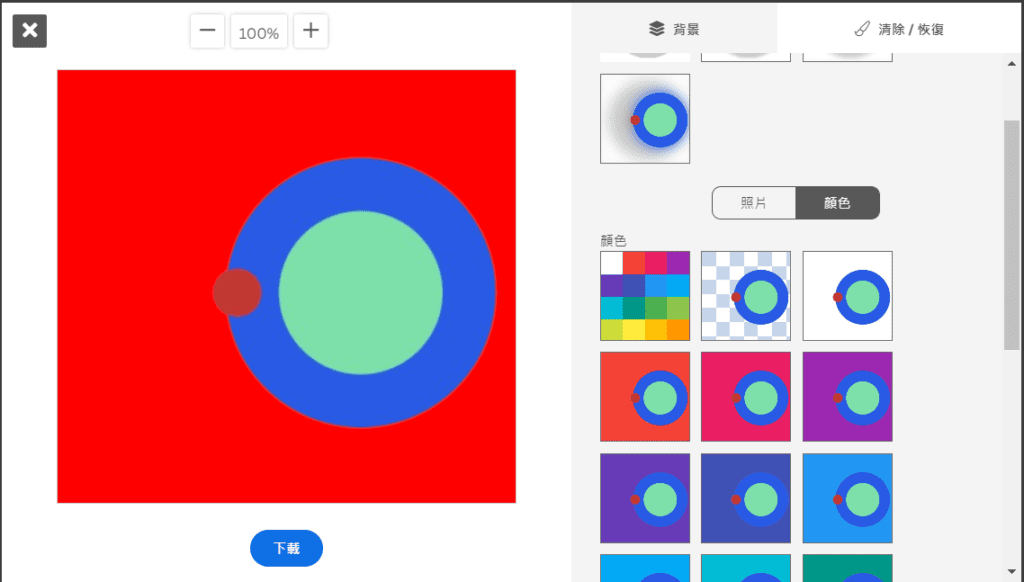Viewport: 1024px width, 582px height.
Task: Choose the transparent checkerboard background
Action: (x=746, y=296)
